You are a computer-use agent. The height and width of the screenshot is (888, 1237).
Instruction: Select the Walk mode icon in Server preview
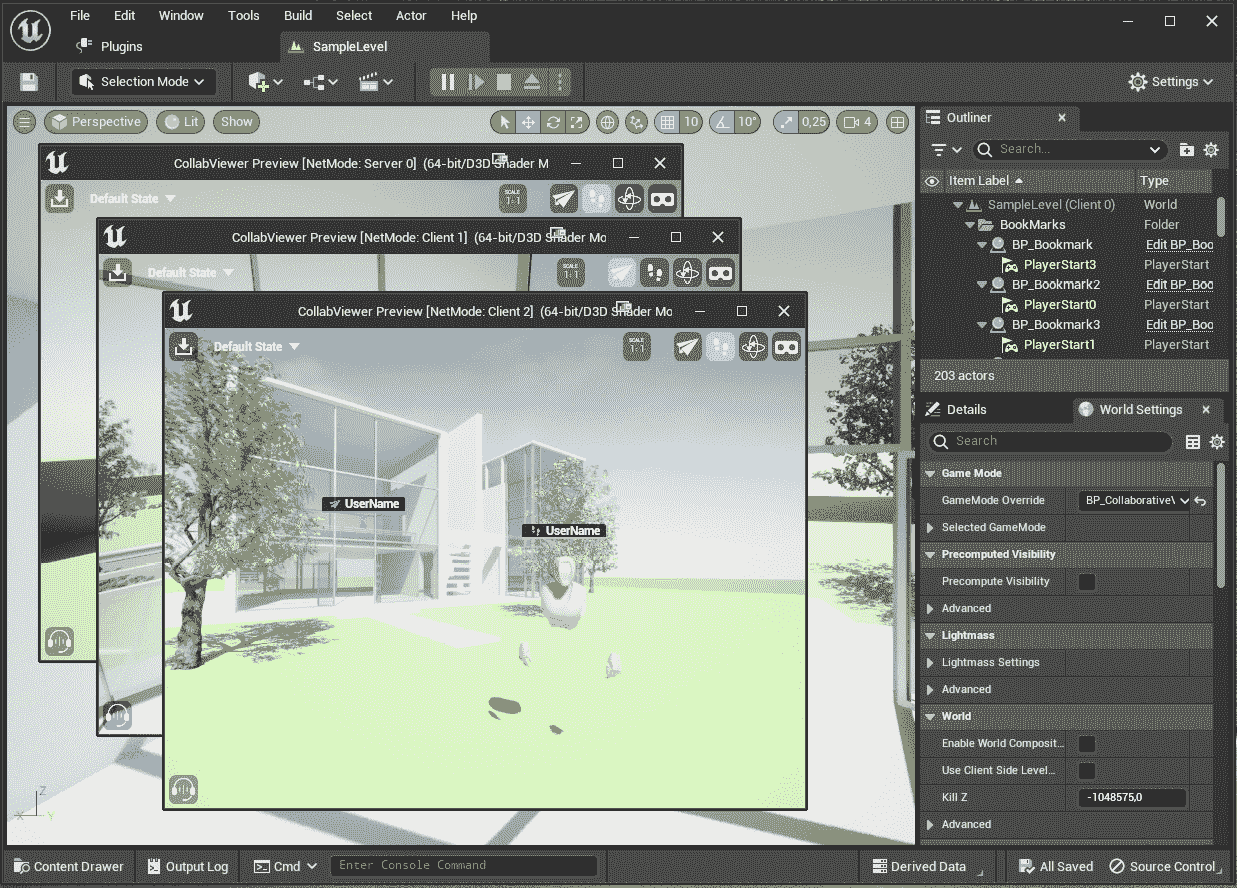click(596, 198)
